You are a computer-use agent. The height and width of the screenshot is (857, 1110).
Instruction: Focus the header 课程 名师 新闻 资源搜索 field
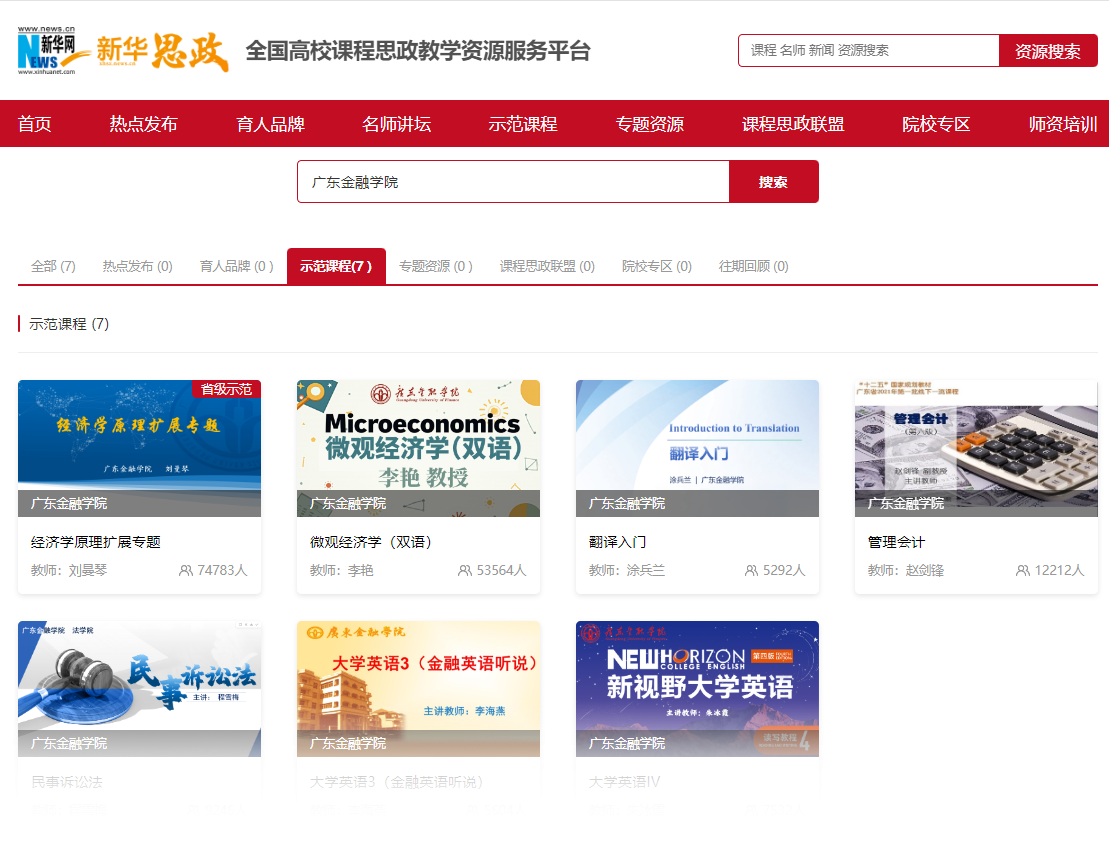[x=869, y=51]
